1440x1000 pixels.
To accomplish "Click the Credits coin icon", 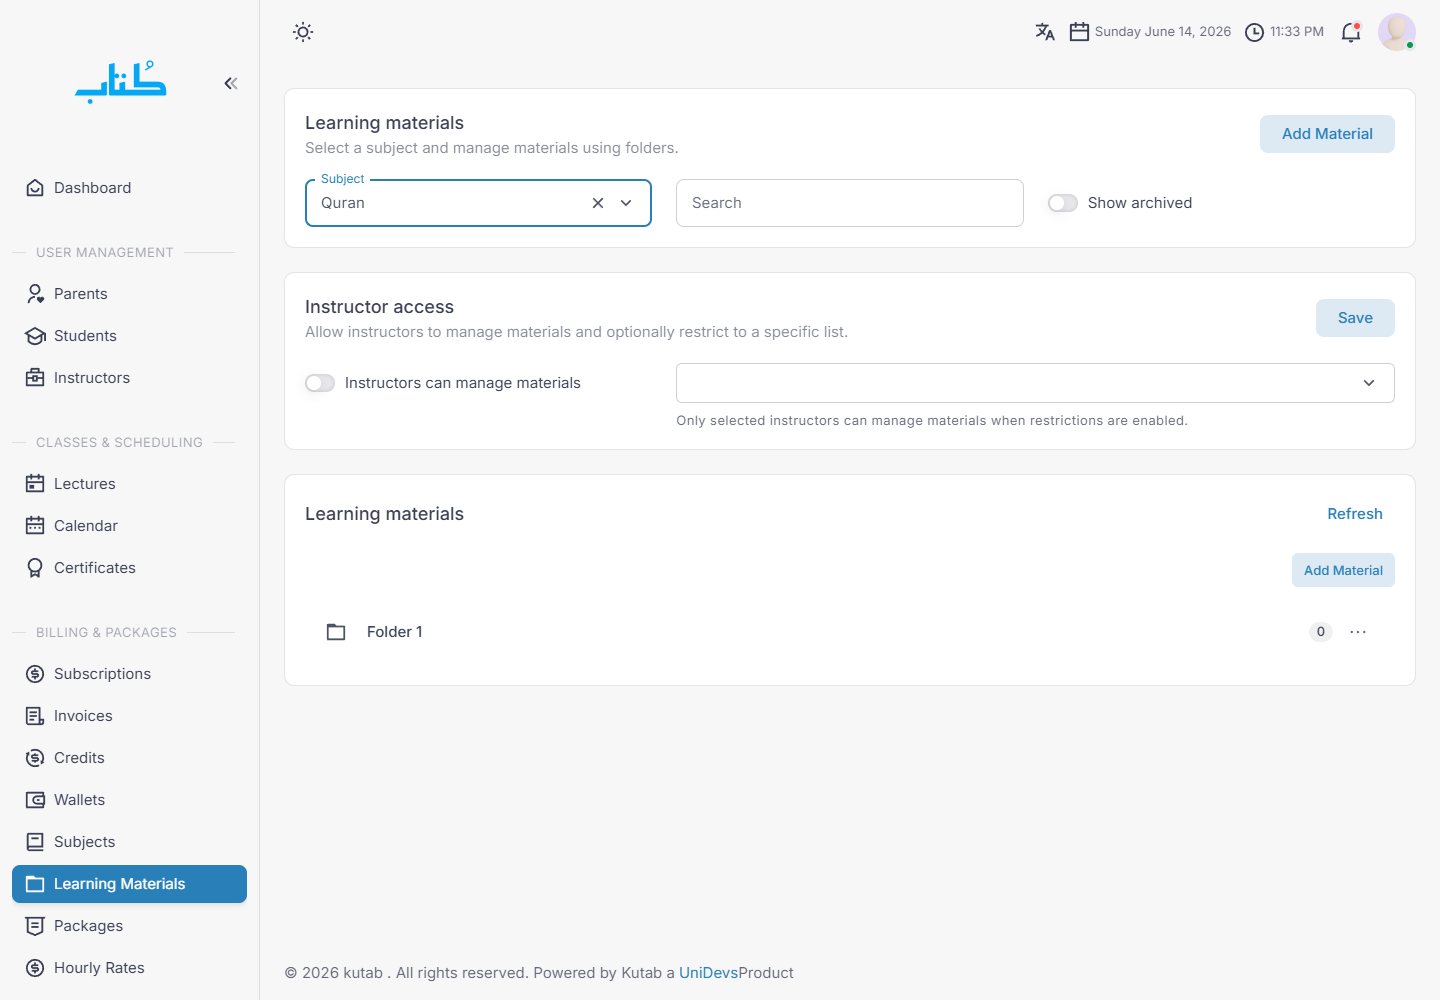I will click(35, 758).
